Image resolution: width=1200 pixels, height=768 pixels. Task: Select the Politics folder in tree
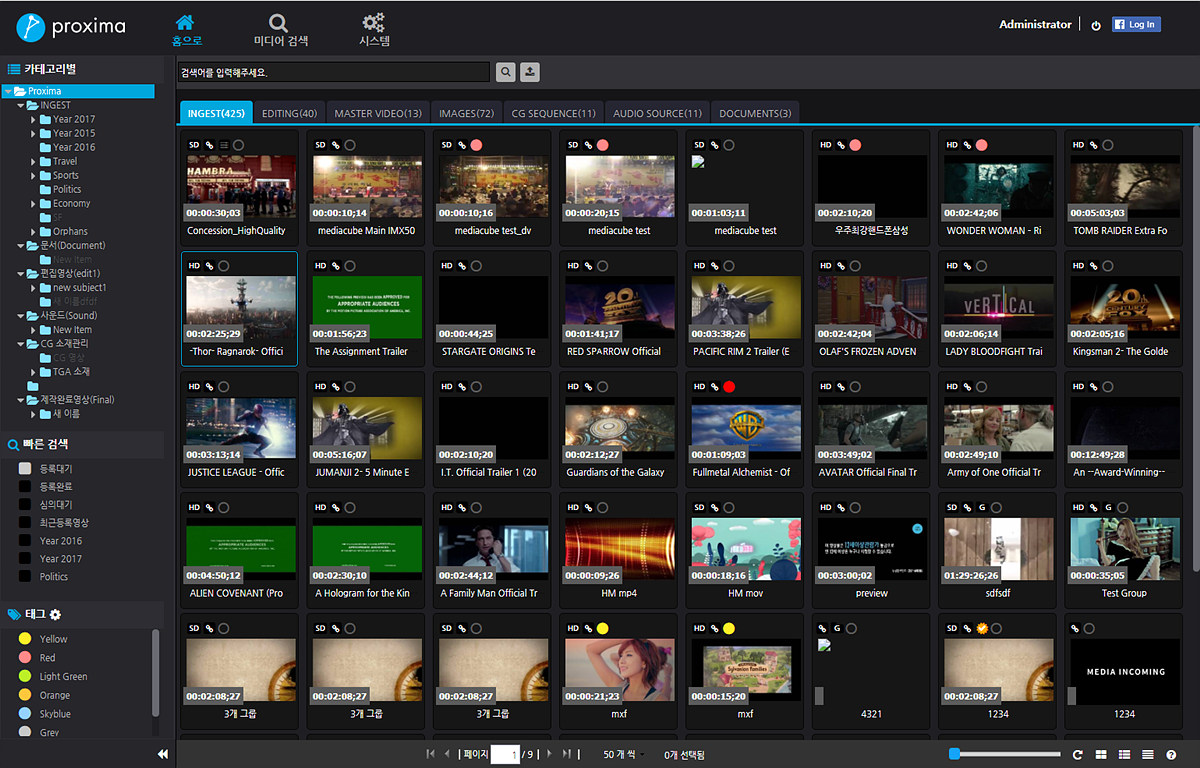coord(67,189)
